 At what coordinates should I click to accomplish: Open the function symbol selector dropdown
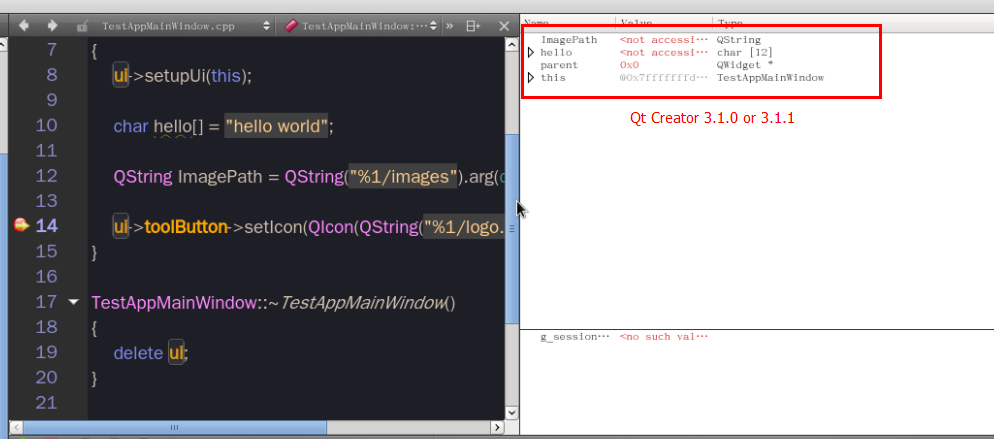coord(432,26)
